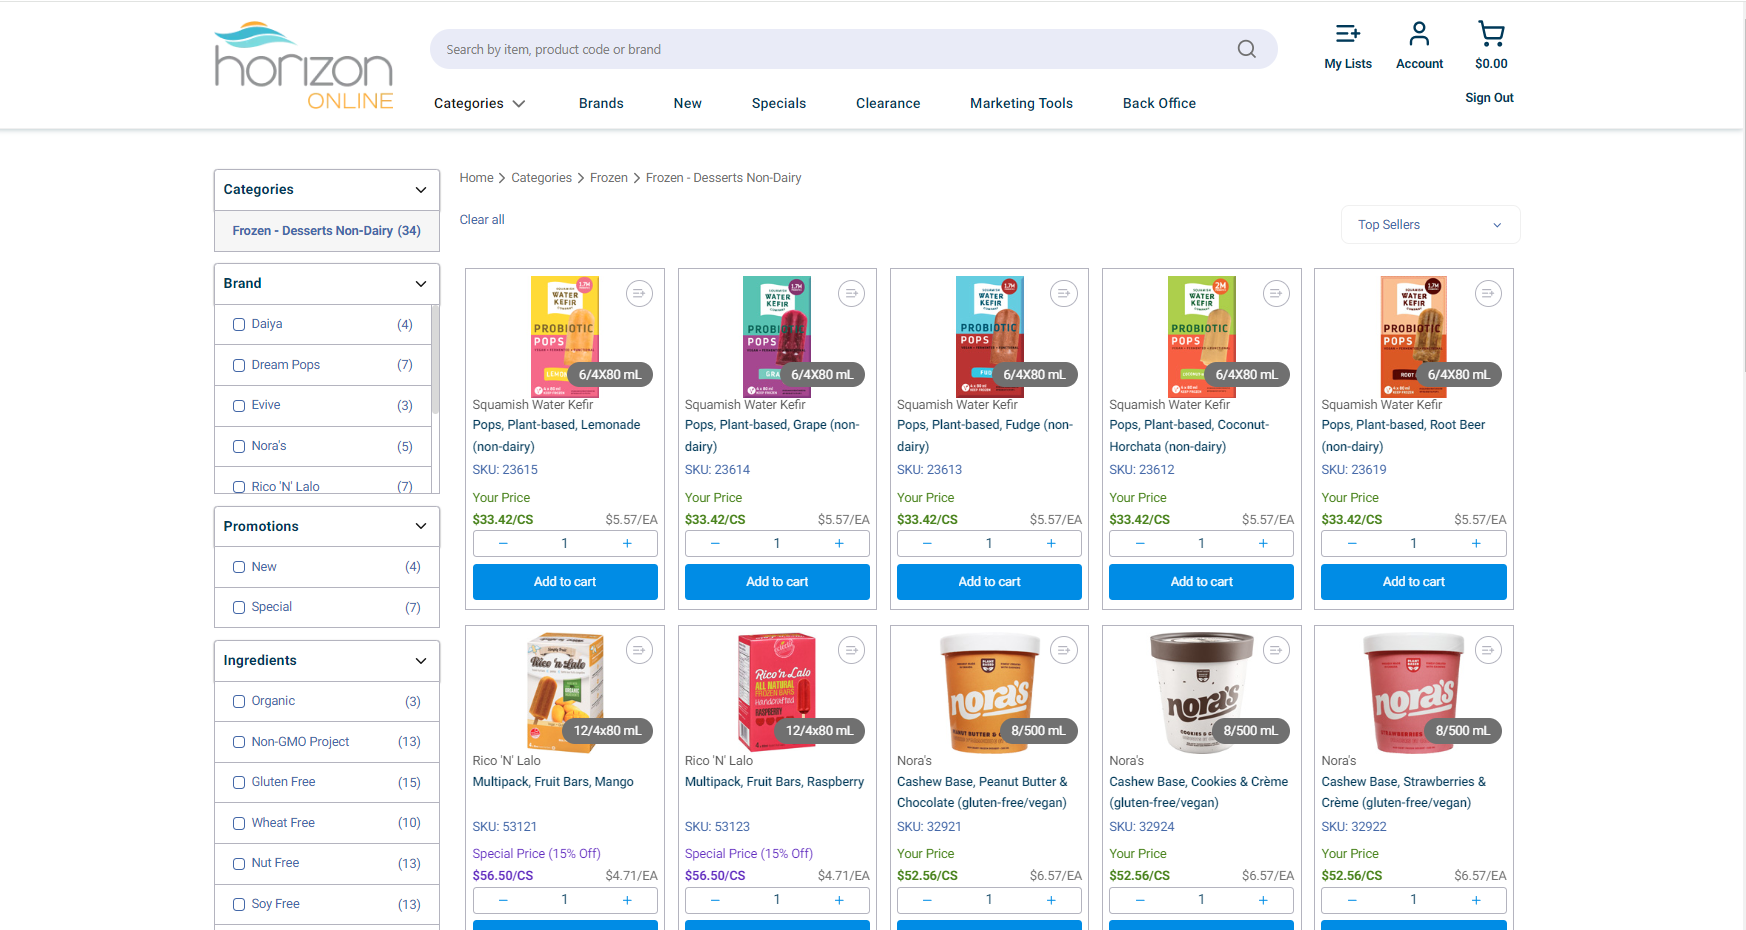
Task: Click the Sign Out link
Action: coord(1489,98)
